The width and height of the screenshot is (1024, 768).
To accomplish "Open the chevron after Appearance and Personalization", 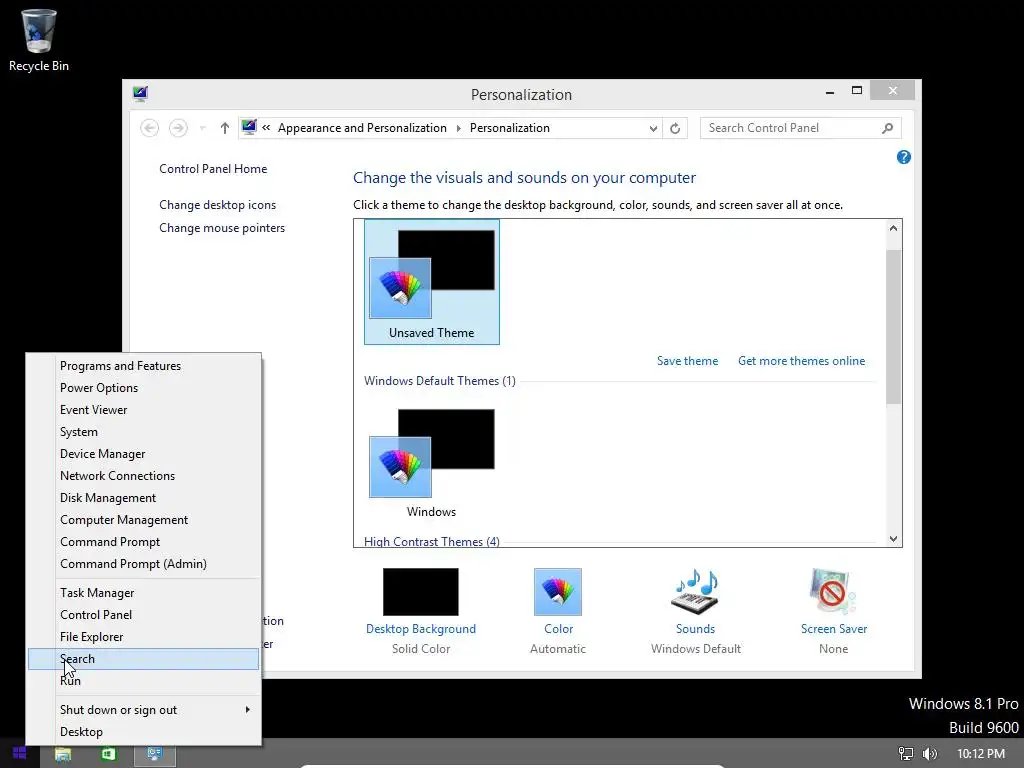I will 458,128.
